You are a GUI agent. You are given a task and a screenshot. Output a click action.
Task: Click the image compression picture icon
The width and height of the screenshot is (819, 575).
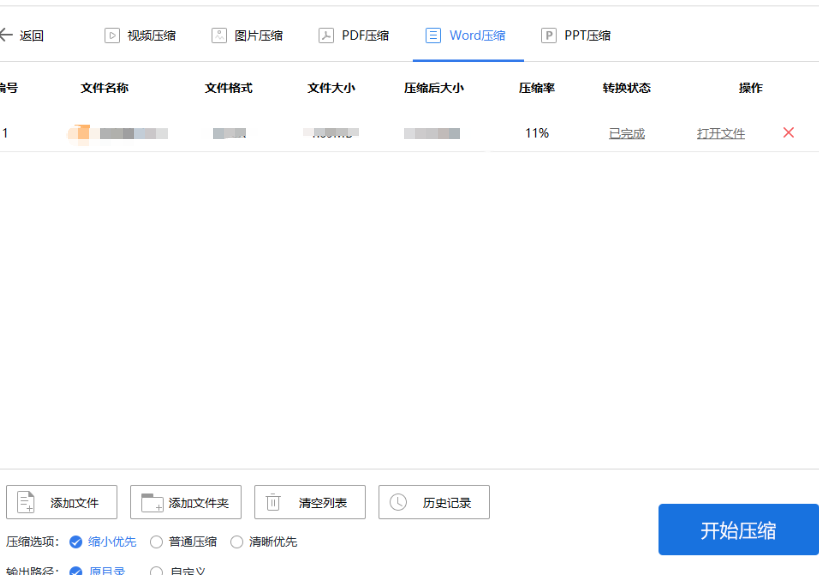[x=219, y=36]
